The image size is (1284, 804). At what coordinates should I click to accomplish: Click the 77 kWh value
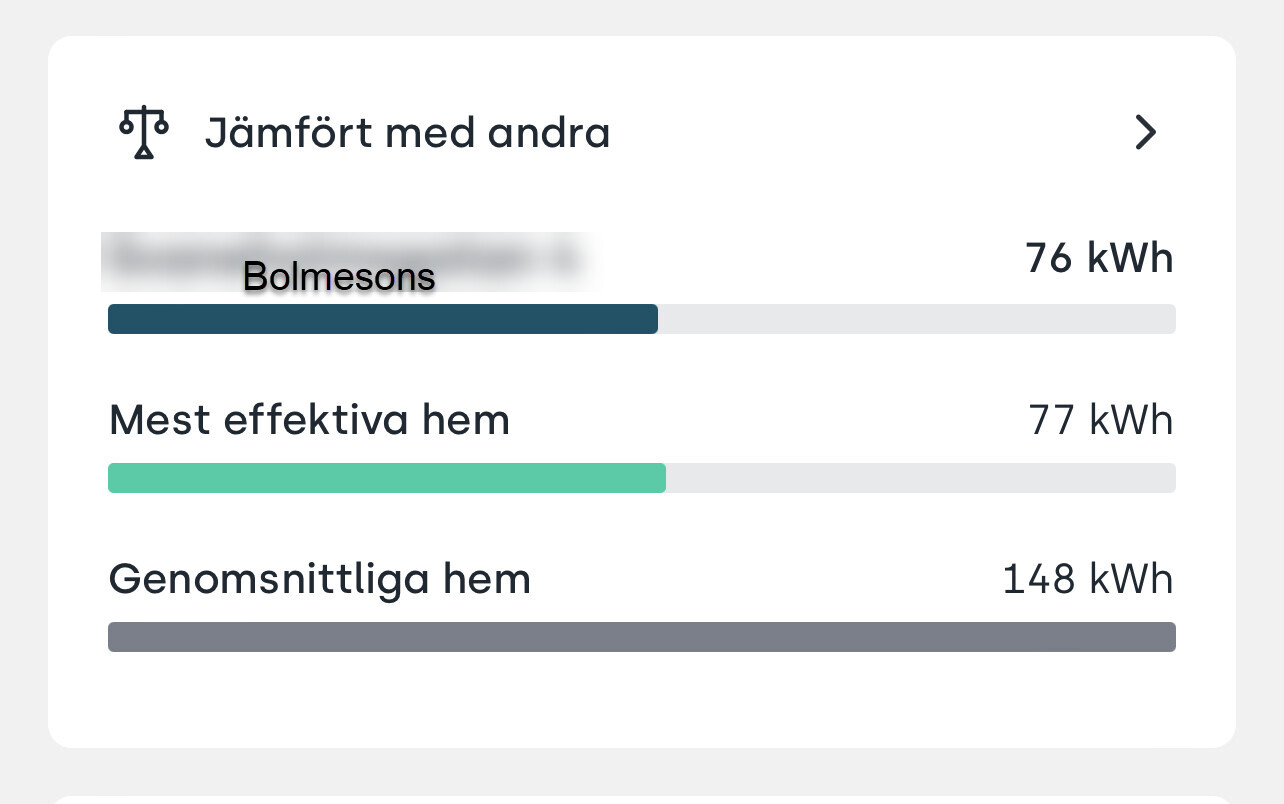(1100, 420)
